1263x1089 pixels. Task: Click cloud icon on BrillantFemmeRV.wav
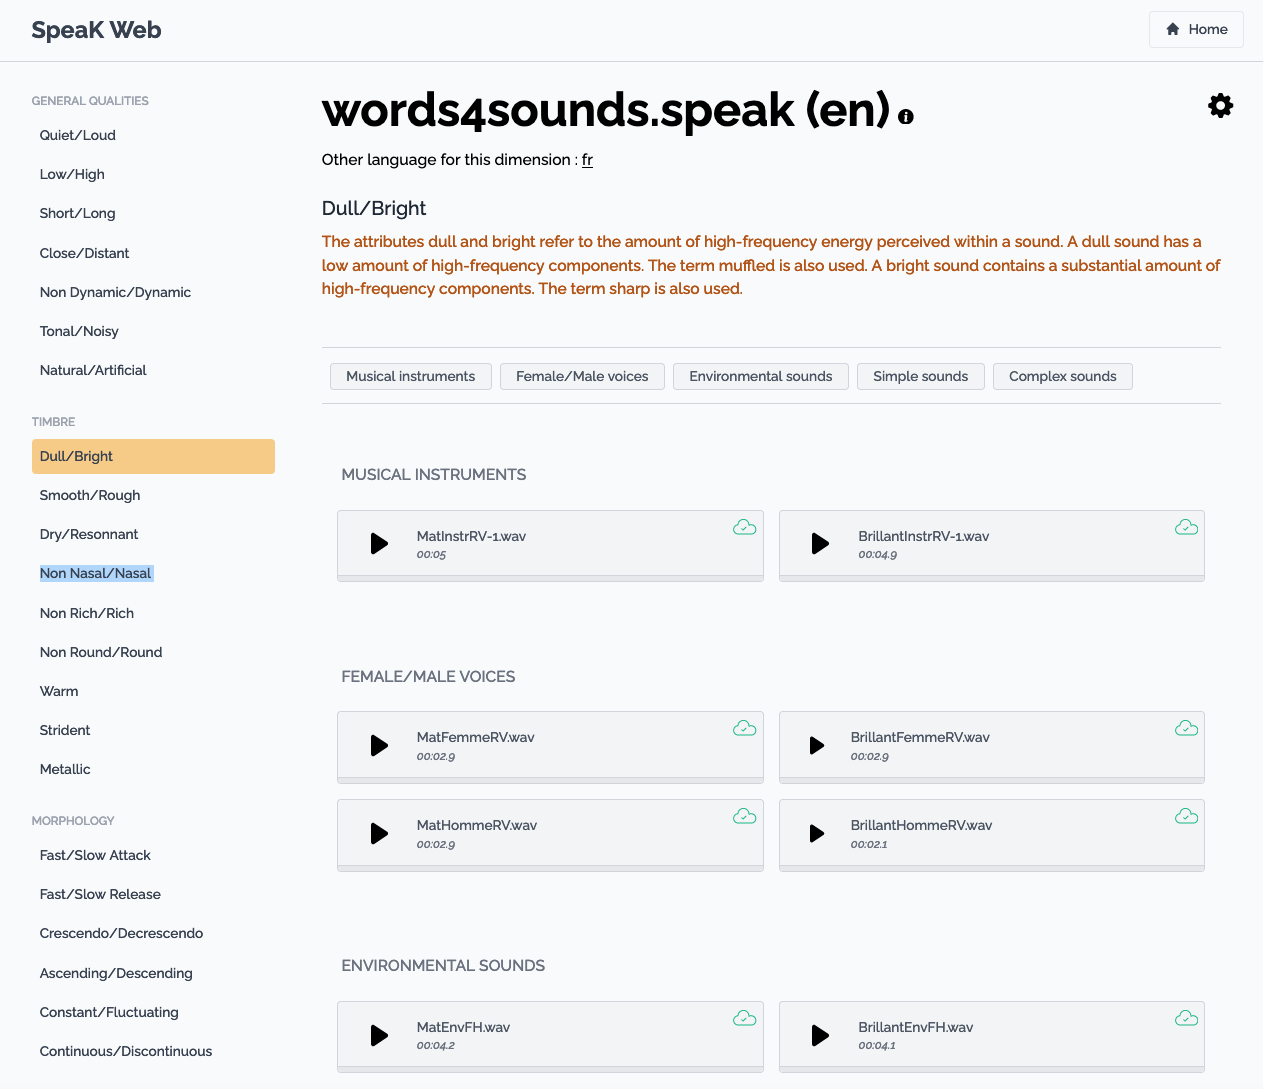(x=1186, y=728)
